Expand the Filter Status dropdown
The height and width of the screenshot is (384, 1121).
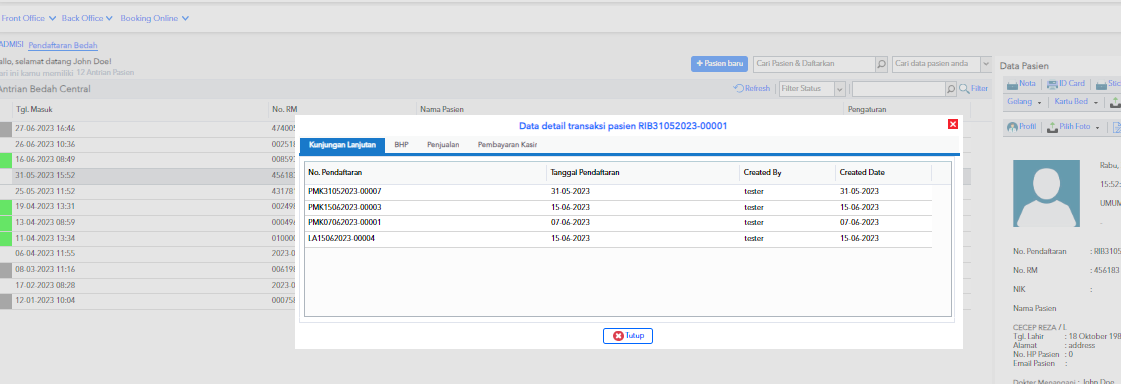(x=840, y=89)
